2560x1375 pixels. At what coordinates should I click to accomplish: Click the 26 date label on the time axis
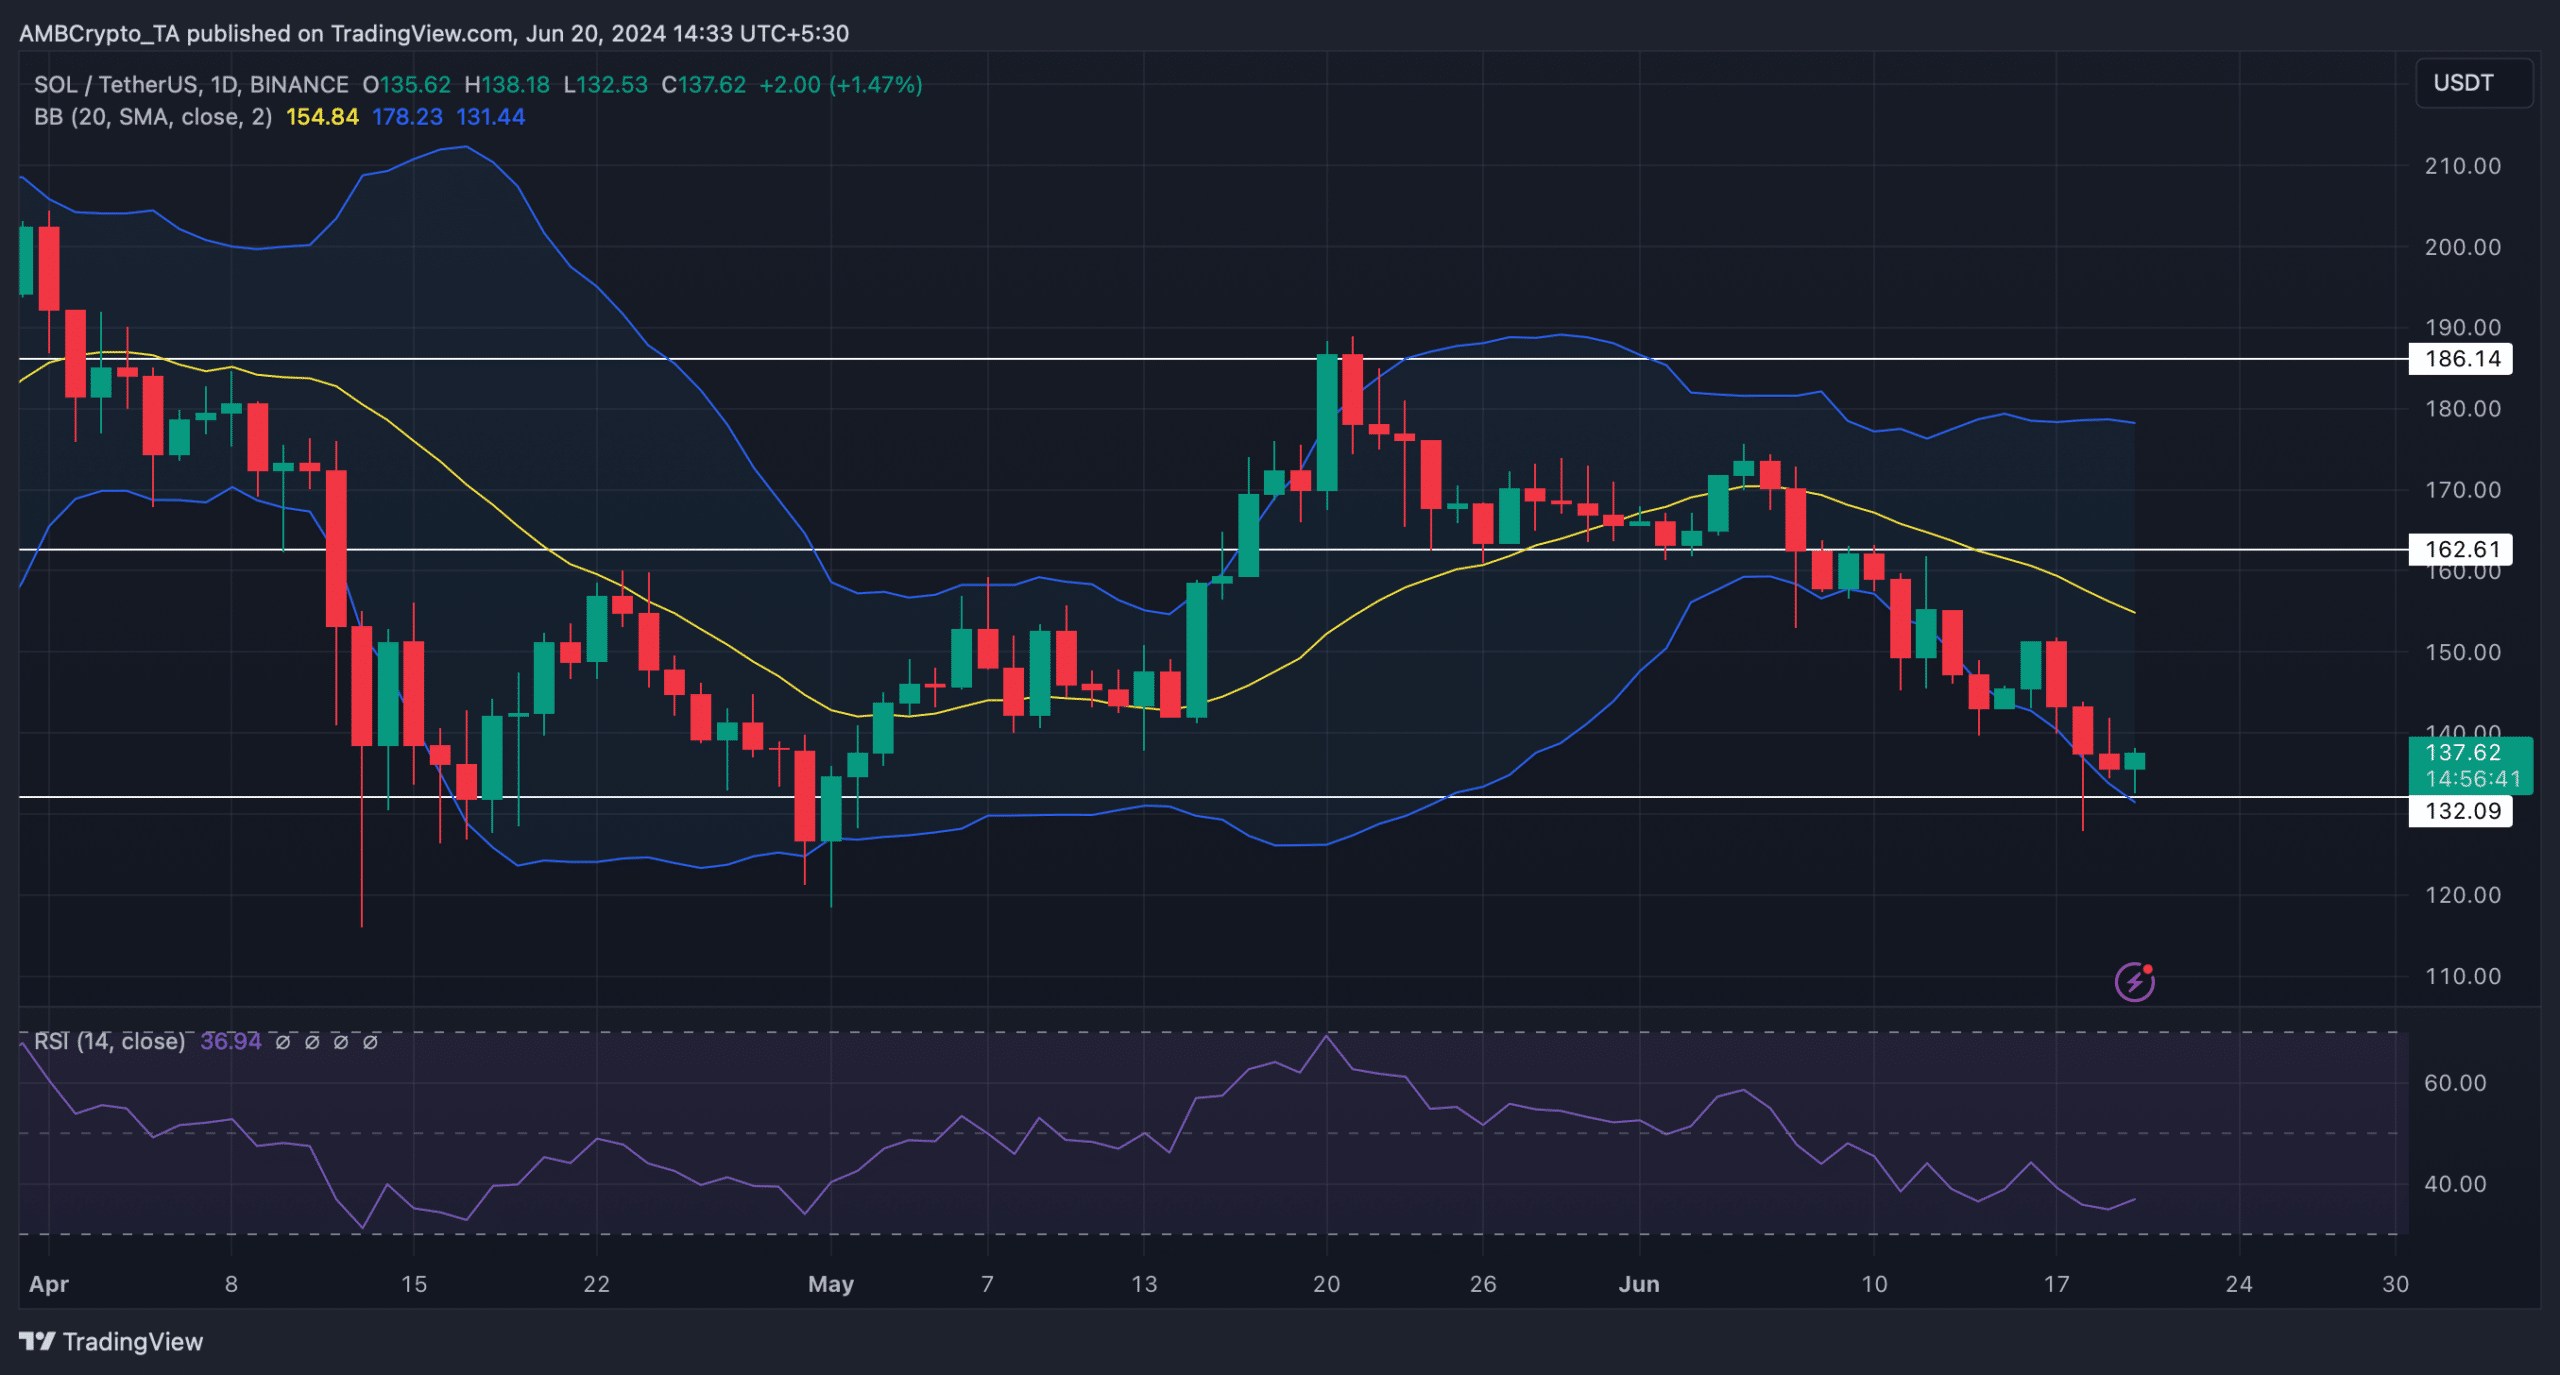(x=1482, y=1284)
